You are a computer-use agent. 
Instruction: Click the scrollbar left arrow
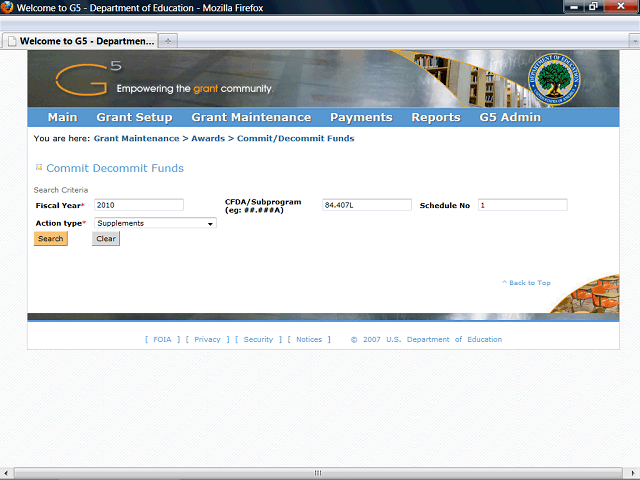(6, 473)
